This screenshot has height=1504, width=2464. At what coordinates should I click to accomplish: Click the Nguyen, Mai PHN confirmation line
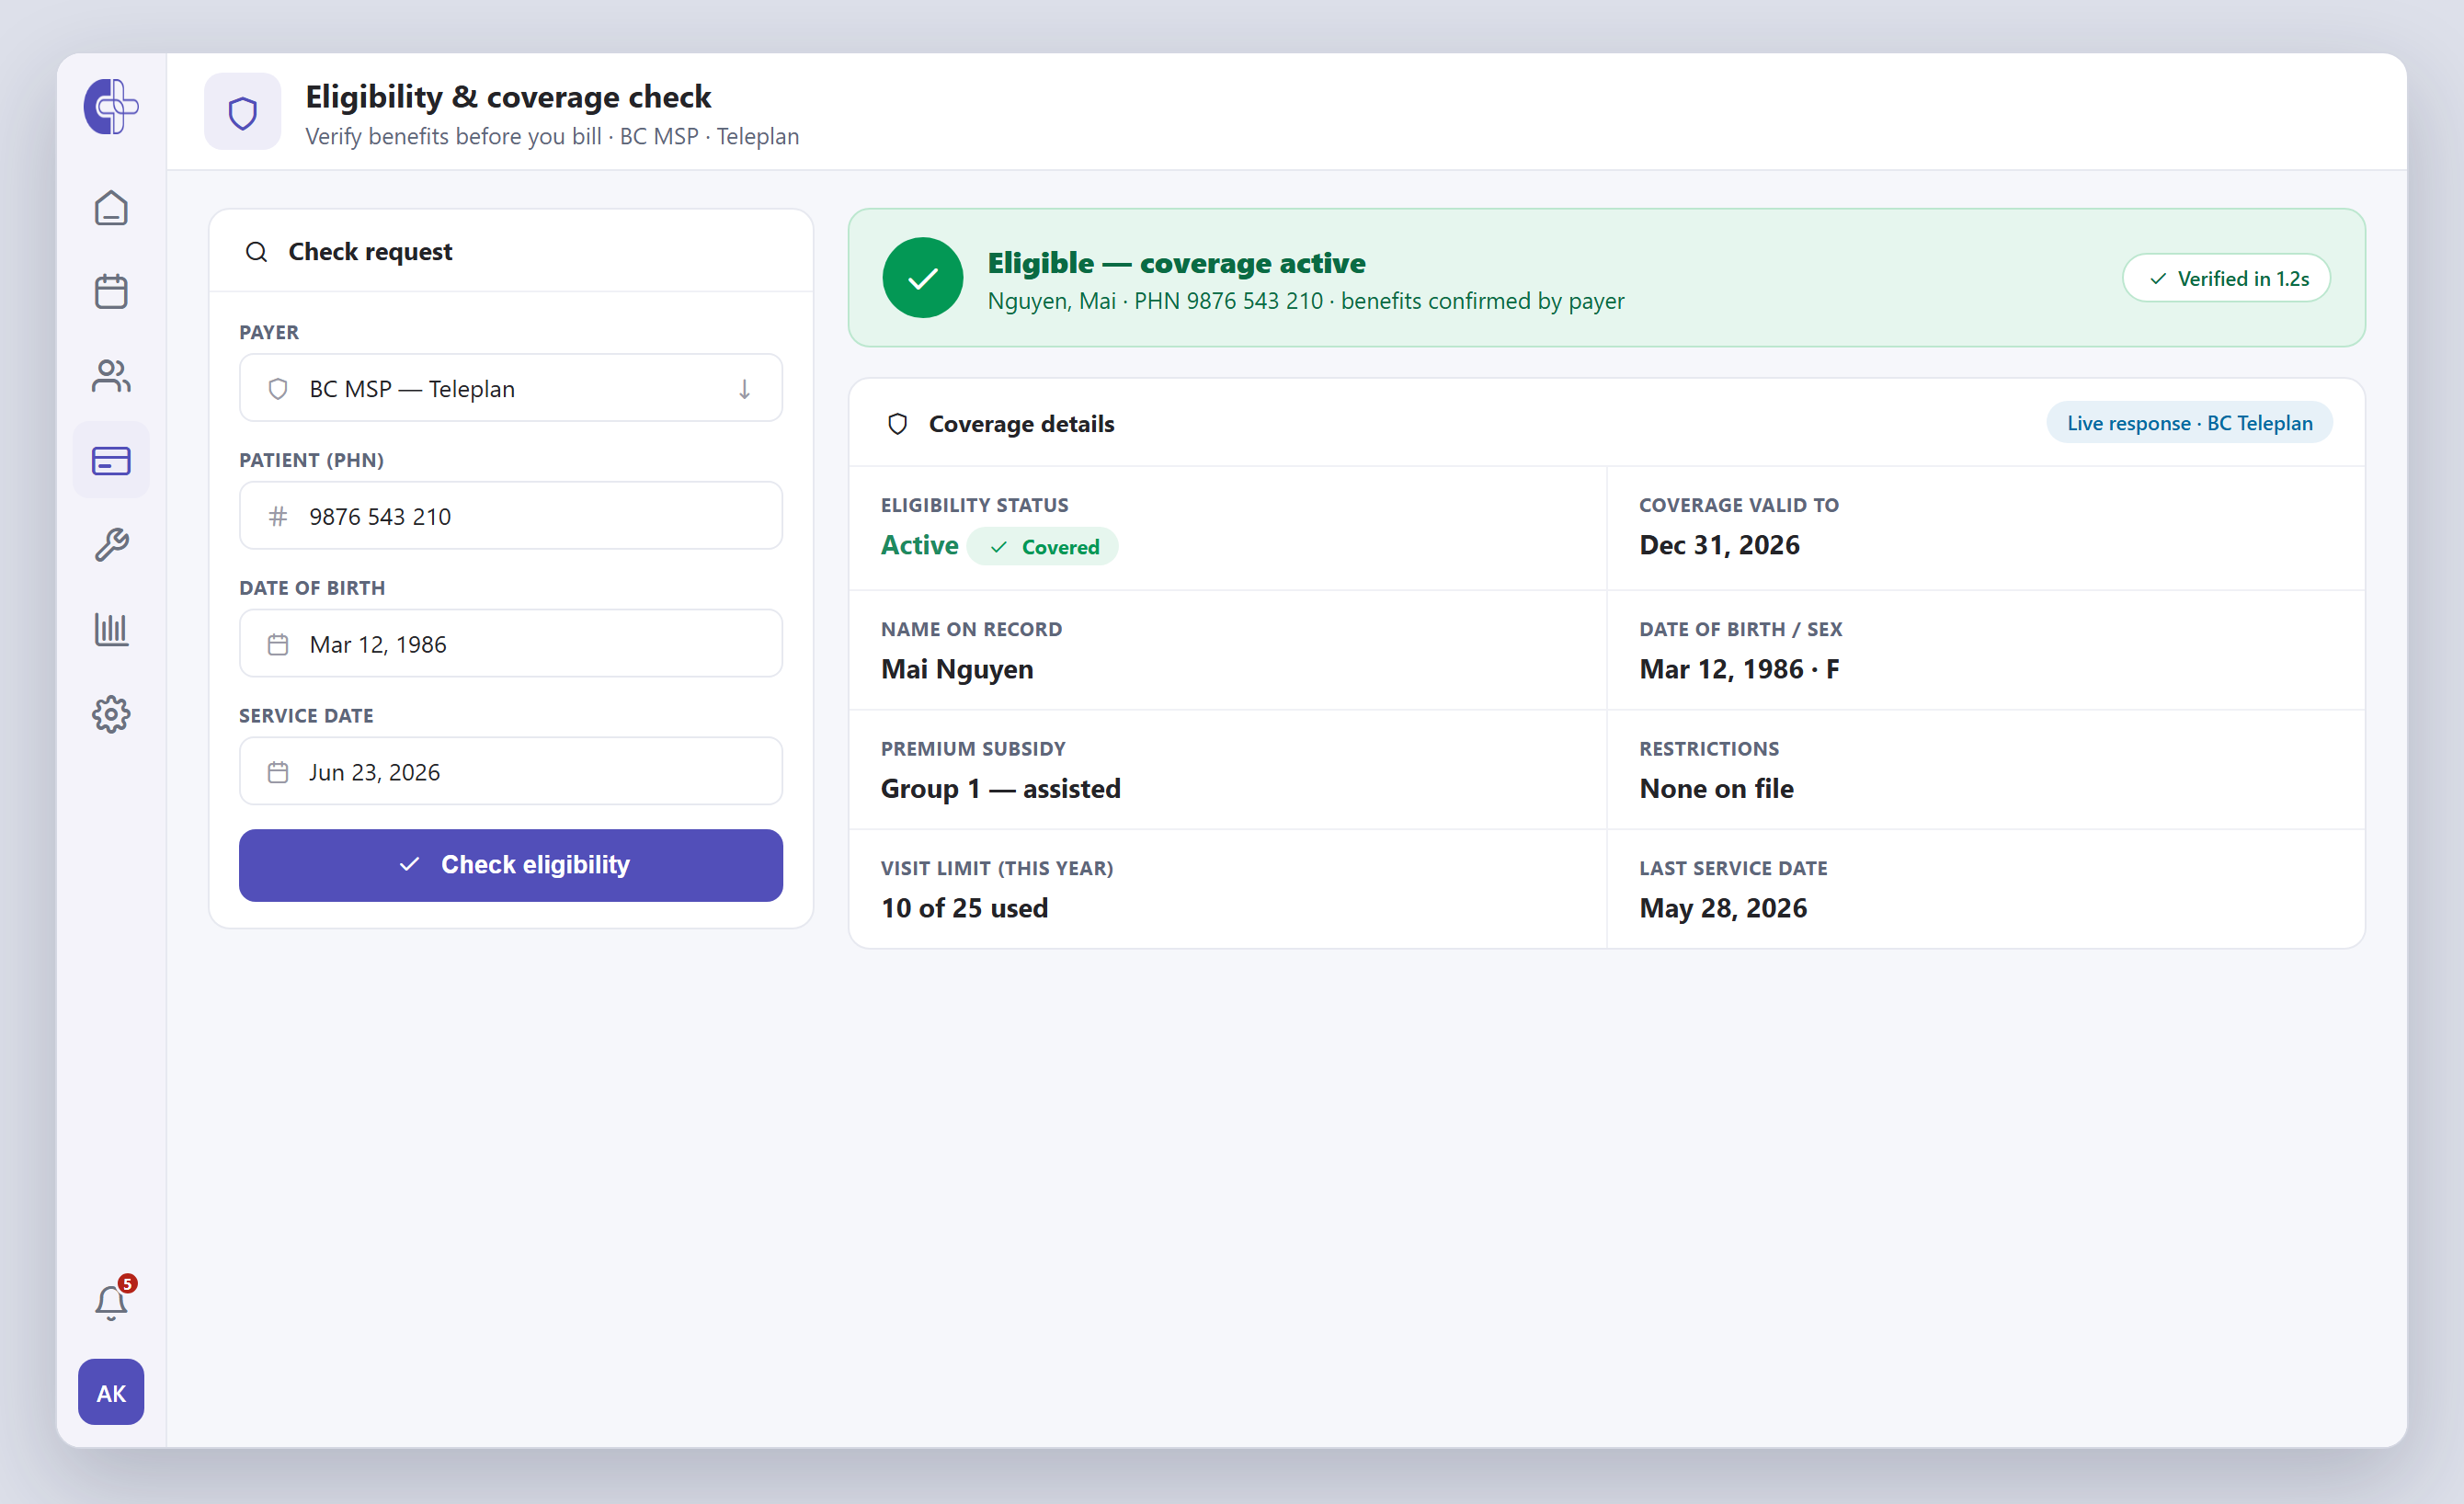[x=1305, y=301]
